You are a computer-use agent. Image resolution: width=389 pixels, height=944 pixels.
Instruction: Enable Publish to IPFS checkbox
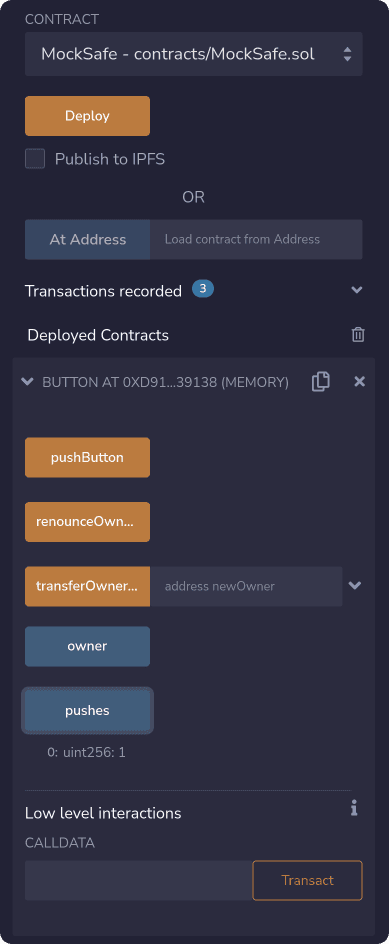click(35, 159)
